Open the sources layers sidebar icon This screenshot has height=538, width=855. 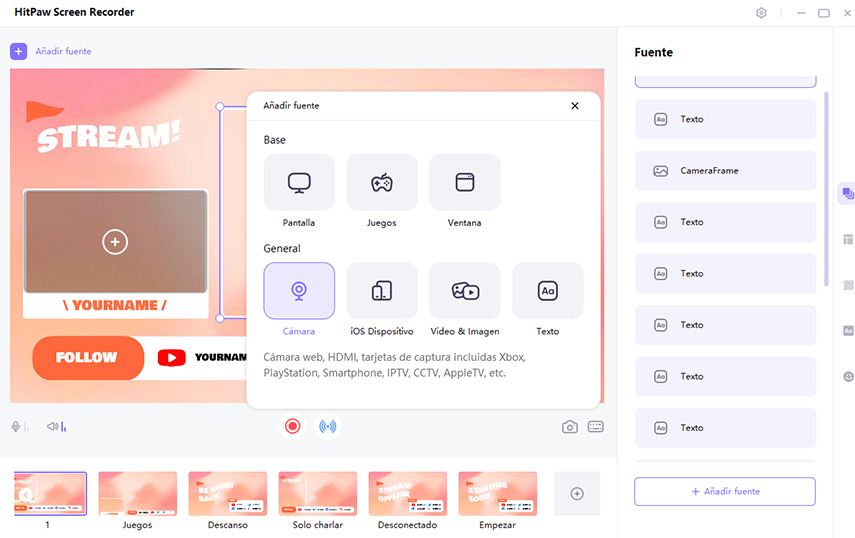click(848, 194)
